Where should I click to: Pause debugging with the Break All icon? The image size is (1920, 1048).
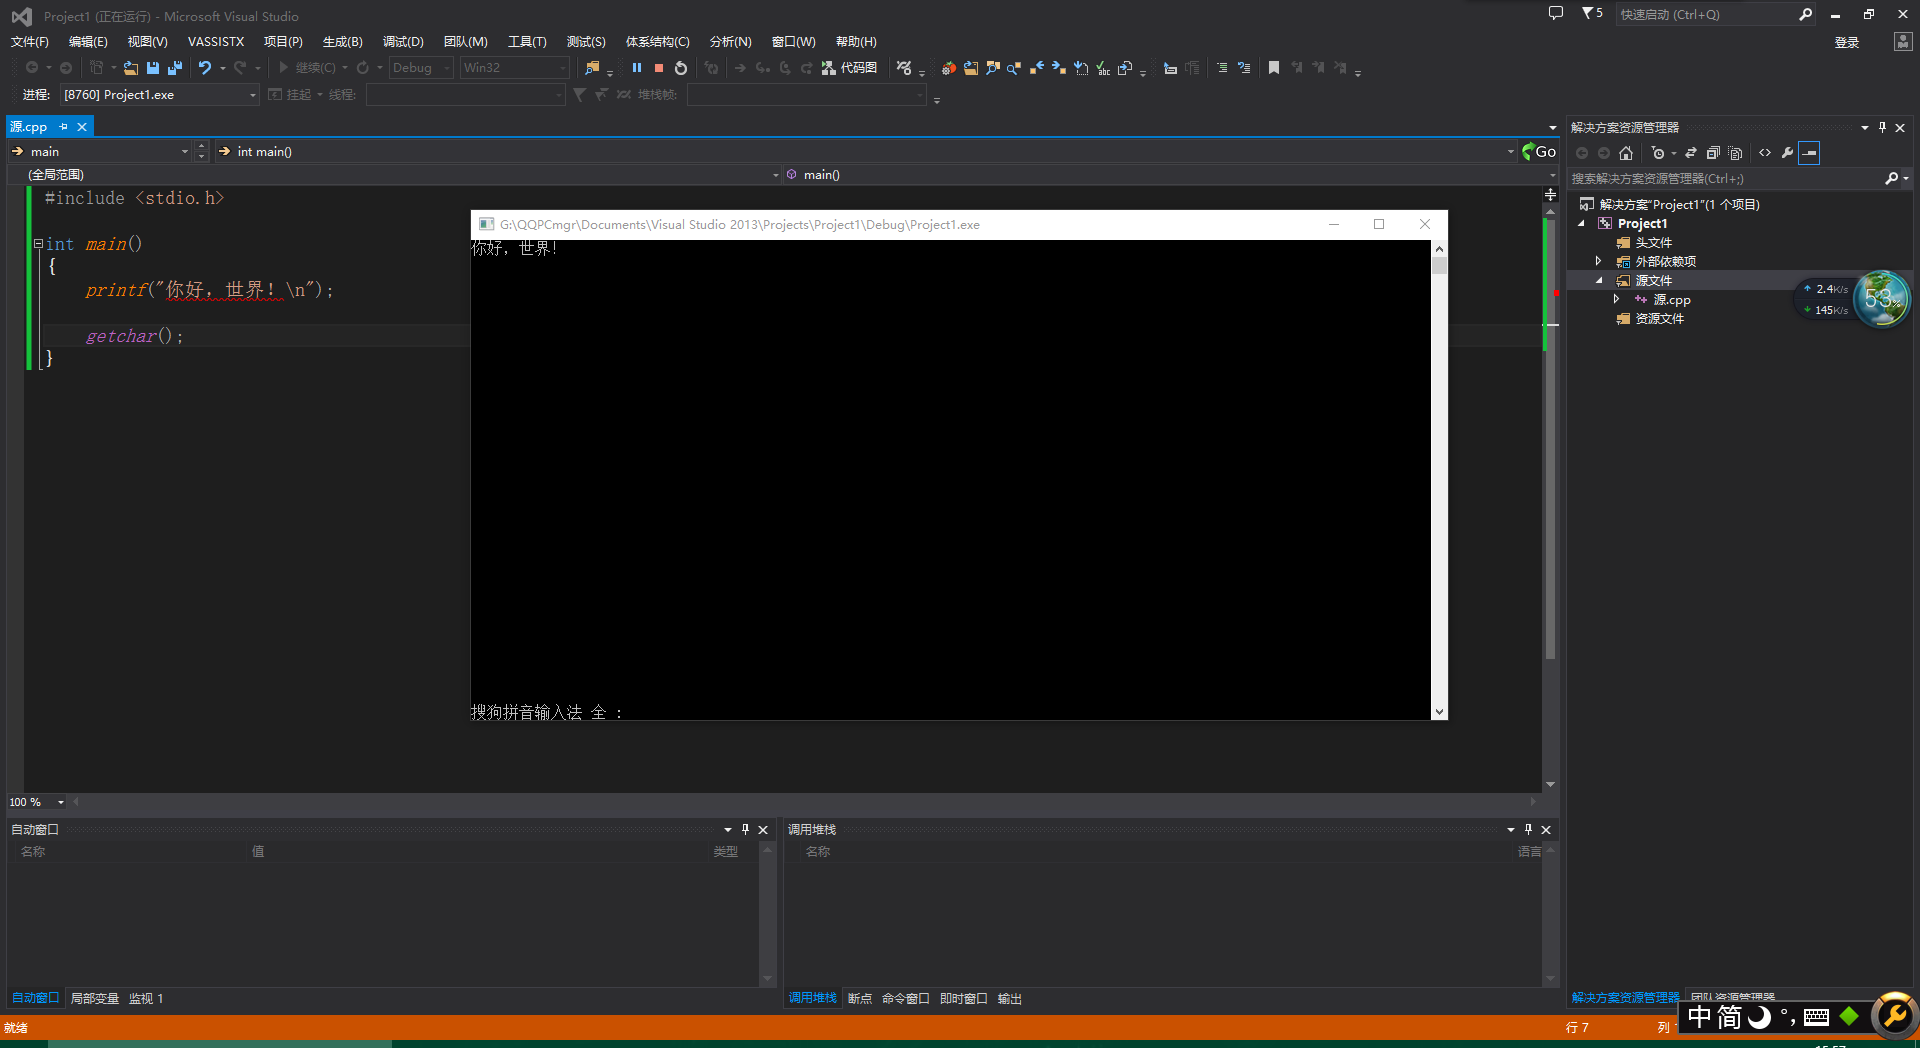coord(637,68)
